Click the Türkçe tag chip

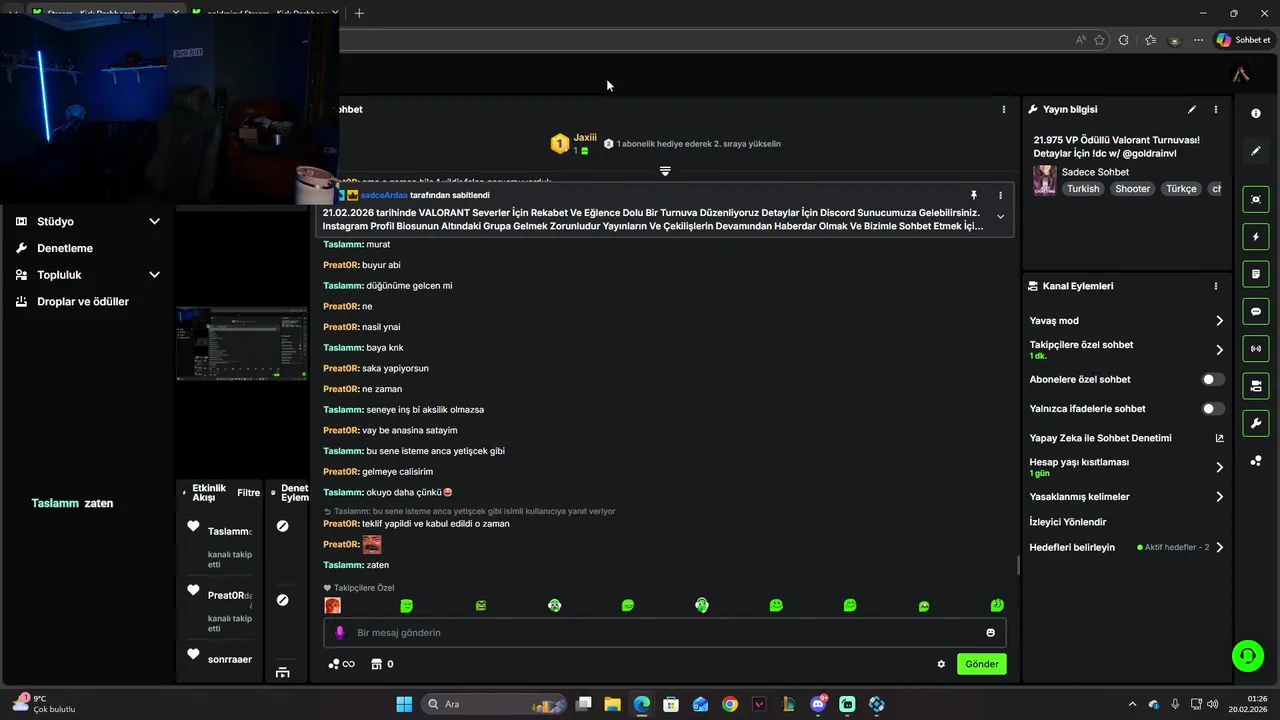click(1181, 189)
